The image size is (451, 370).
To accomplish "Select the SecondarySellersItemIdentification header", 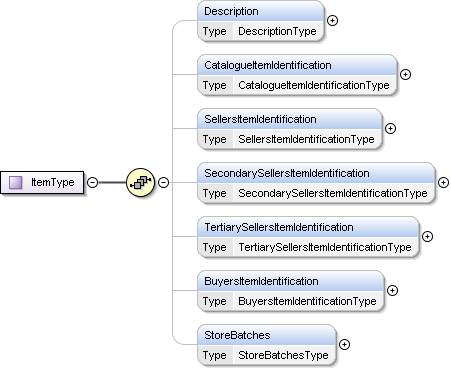I will click(316, 173).
